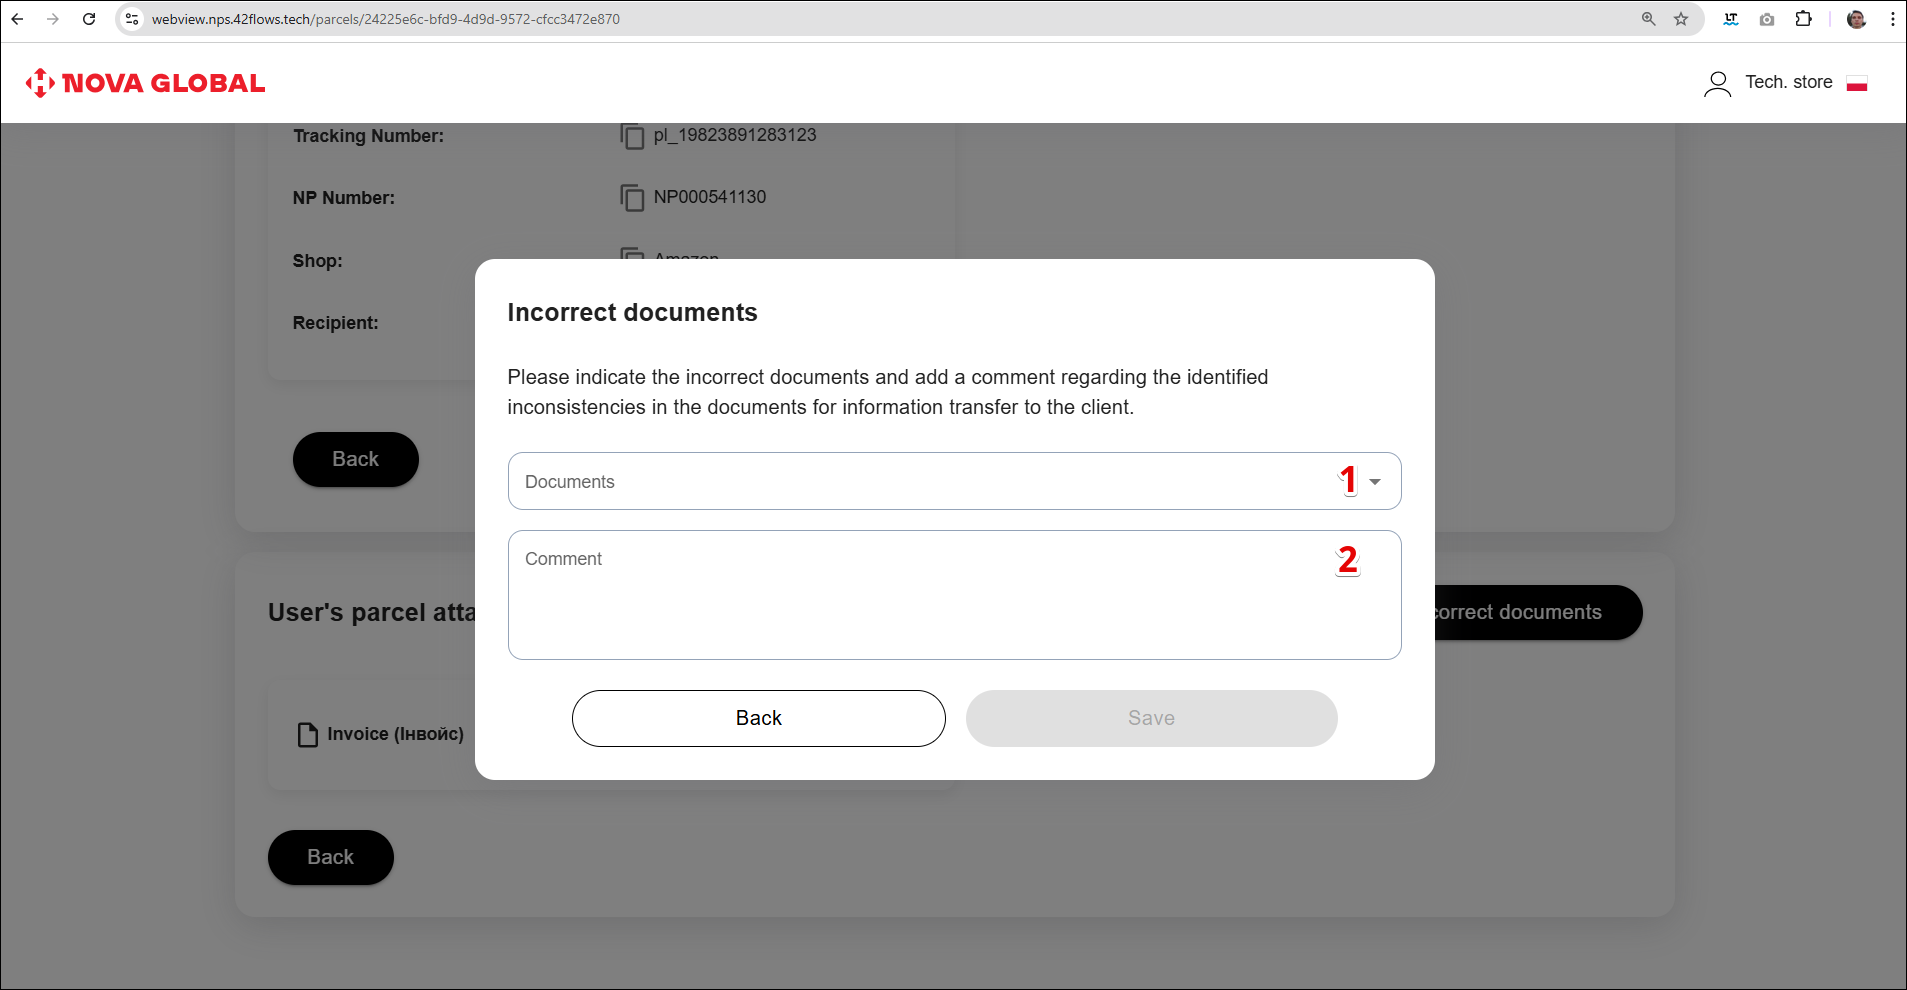
Task: Bookmark this page with star icon
Action: (x=1681, y=19)
